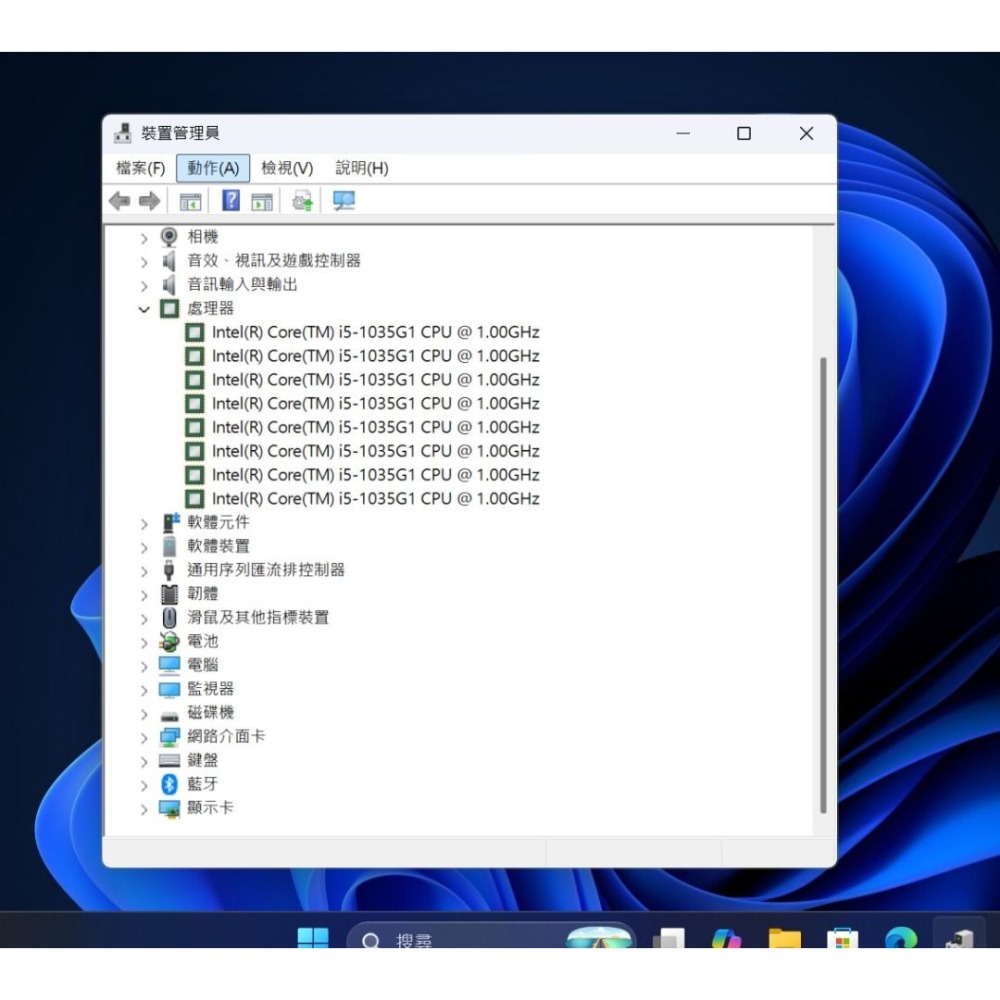Image resolution: width=1000 pixels, height=1000 pixels.
Task: Toggle the show/hide console tree toolbar icon
Action: (190, 202)
